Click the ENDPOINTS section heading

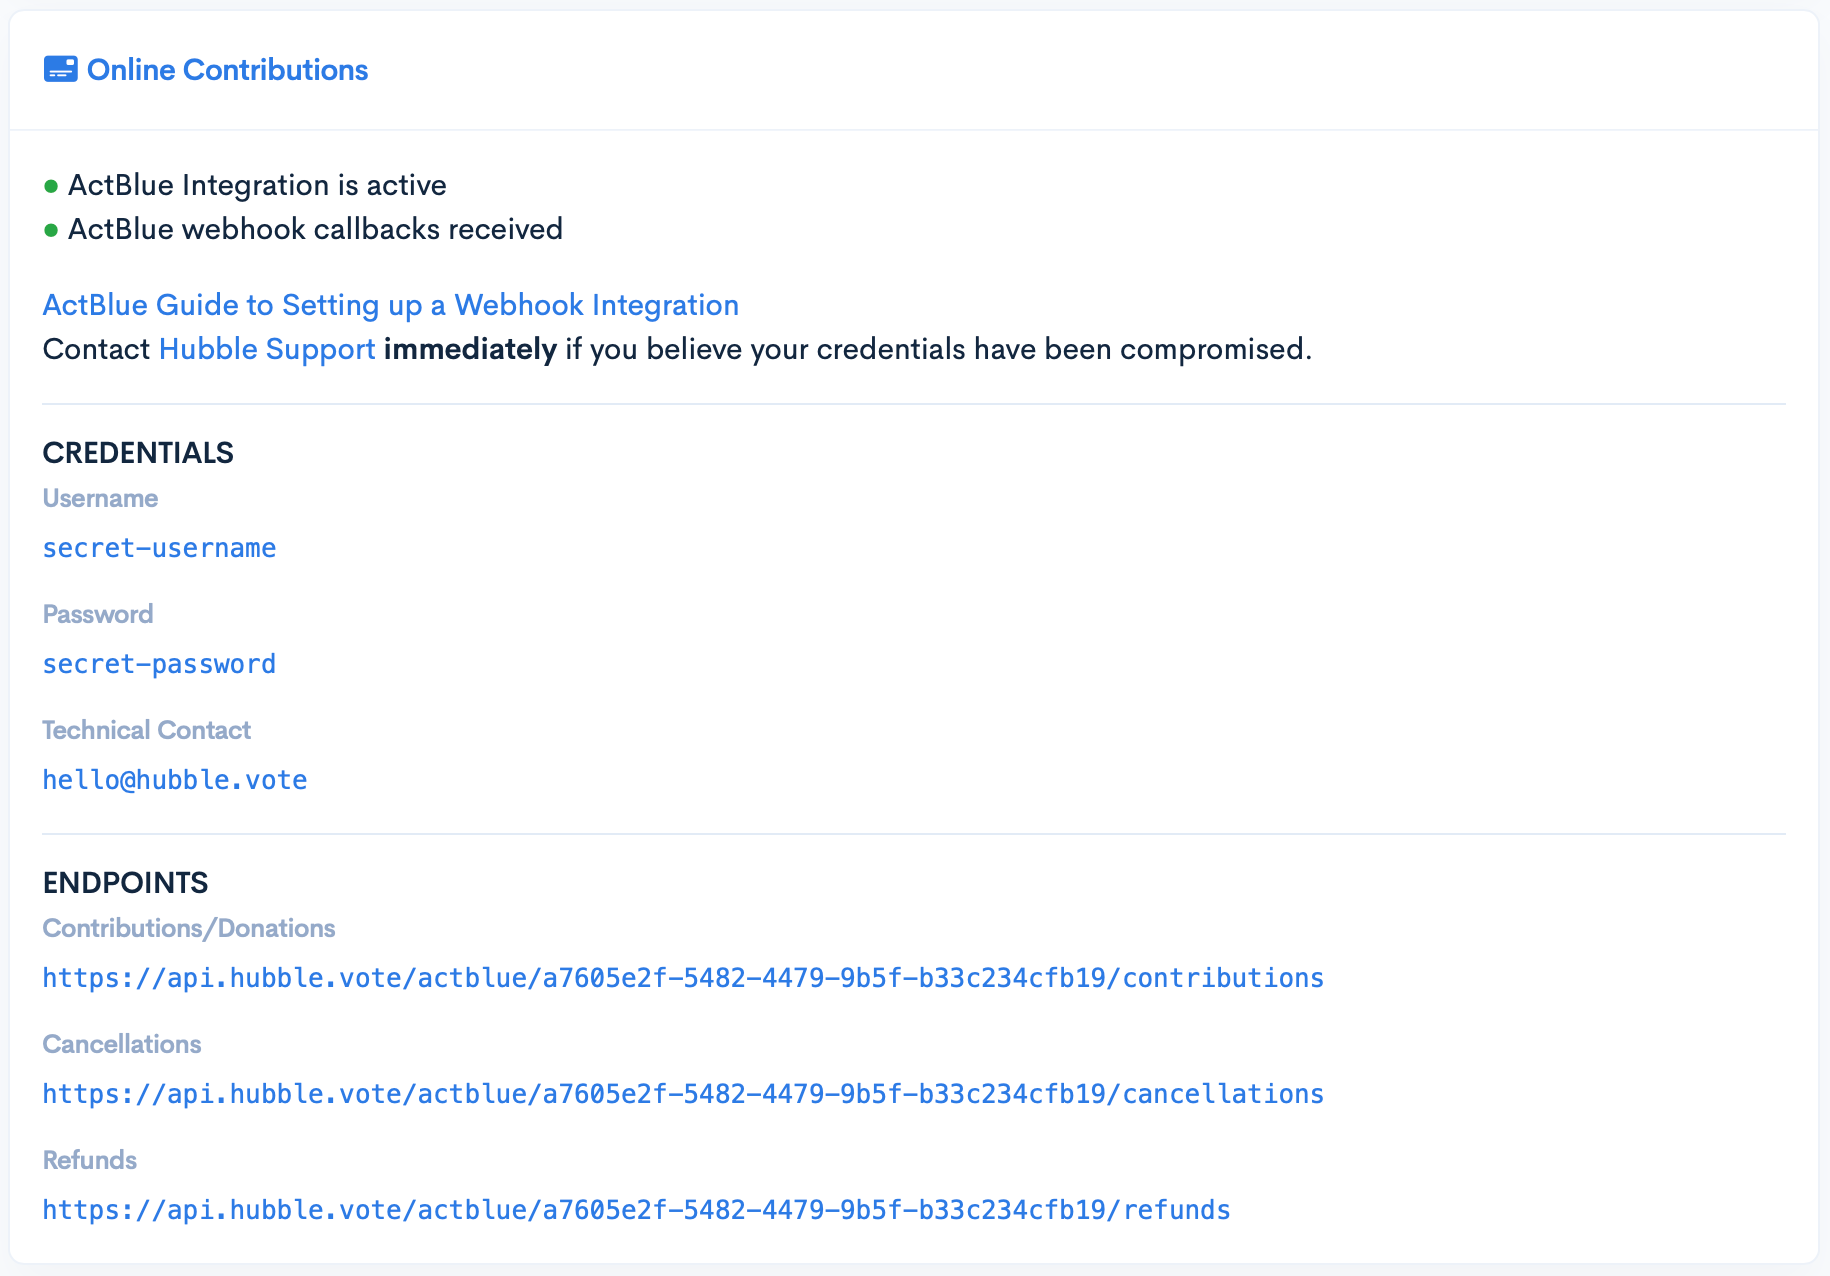click(x=125, y=883)
